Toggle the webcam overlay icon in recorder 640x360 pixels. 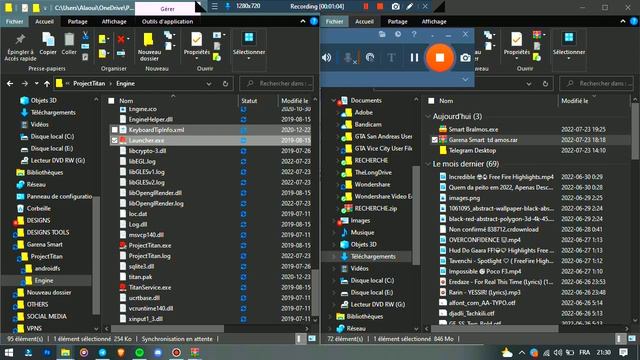[x=370, y=58]
